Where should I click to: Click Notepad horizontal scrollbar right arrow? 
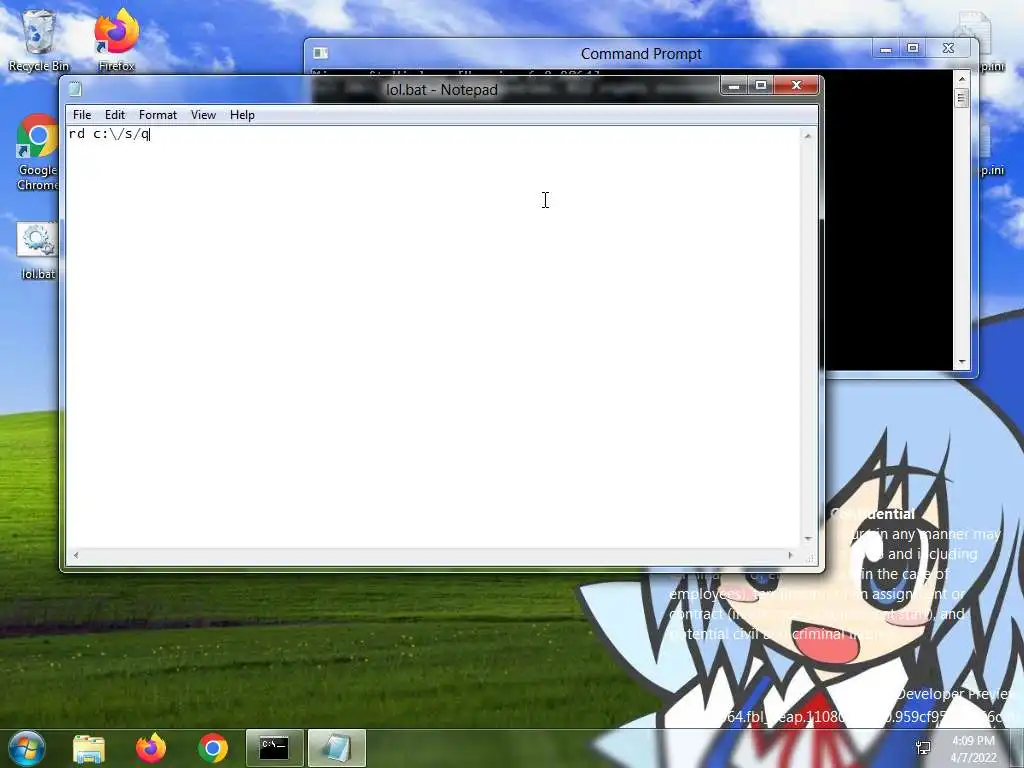(x=791, y=555)
